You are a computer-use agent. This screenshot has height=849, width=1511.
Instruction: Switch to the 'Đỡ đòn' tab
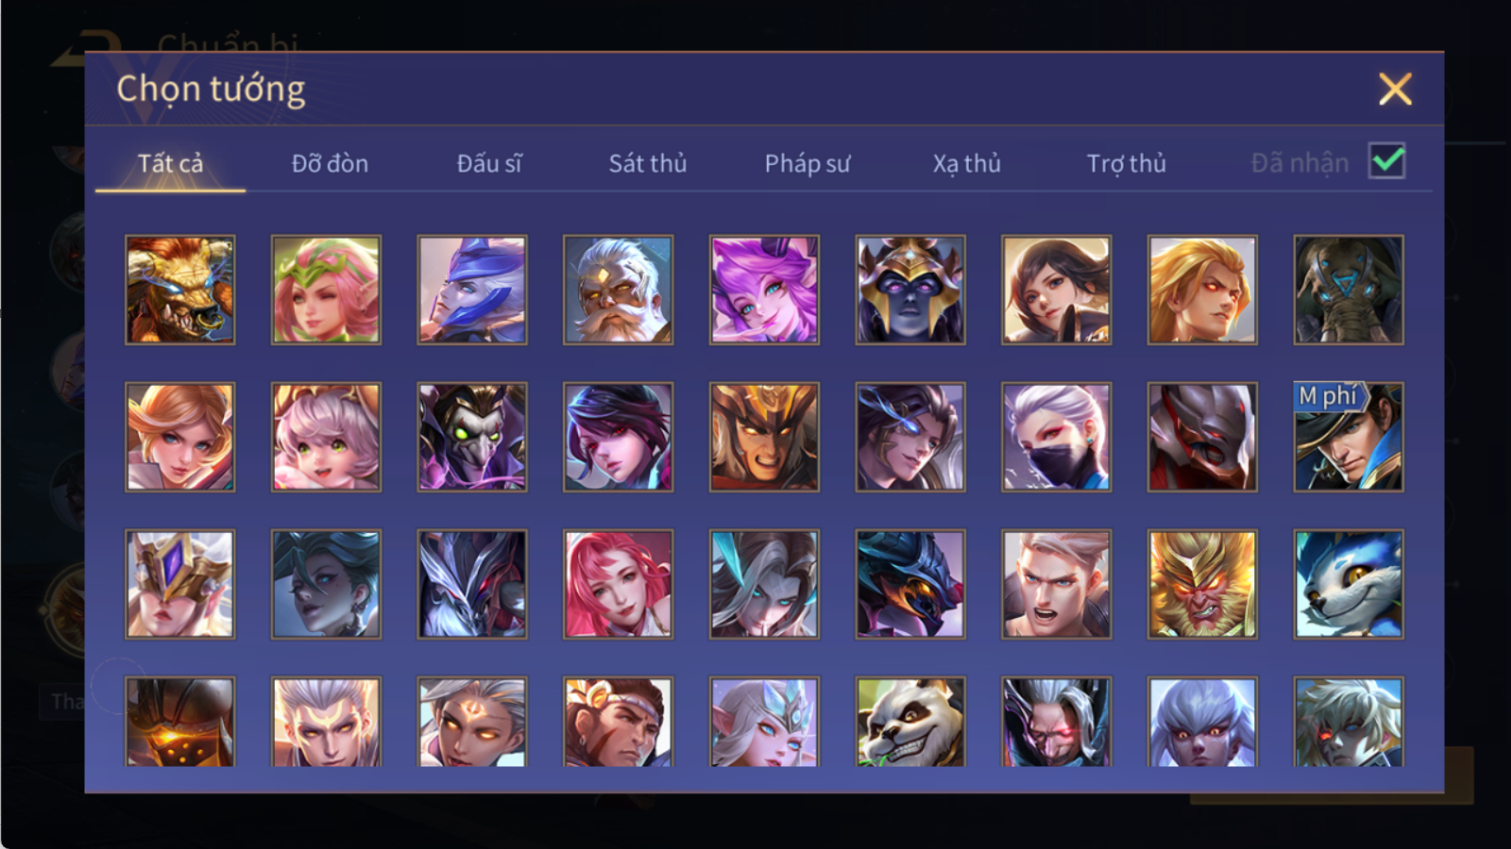pyautogui.click(x=330, y=163)
